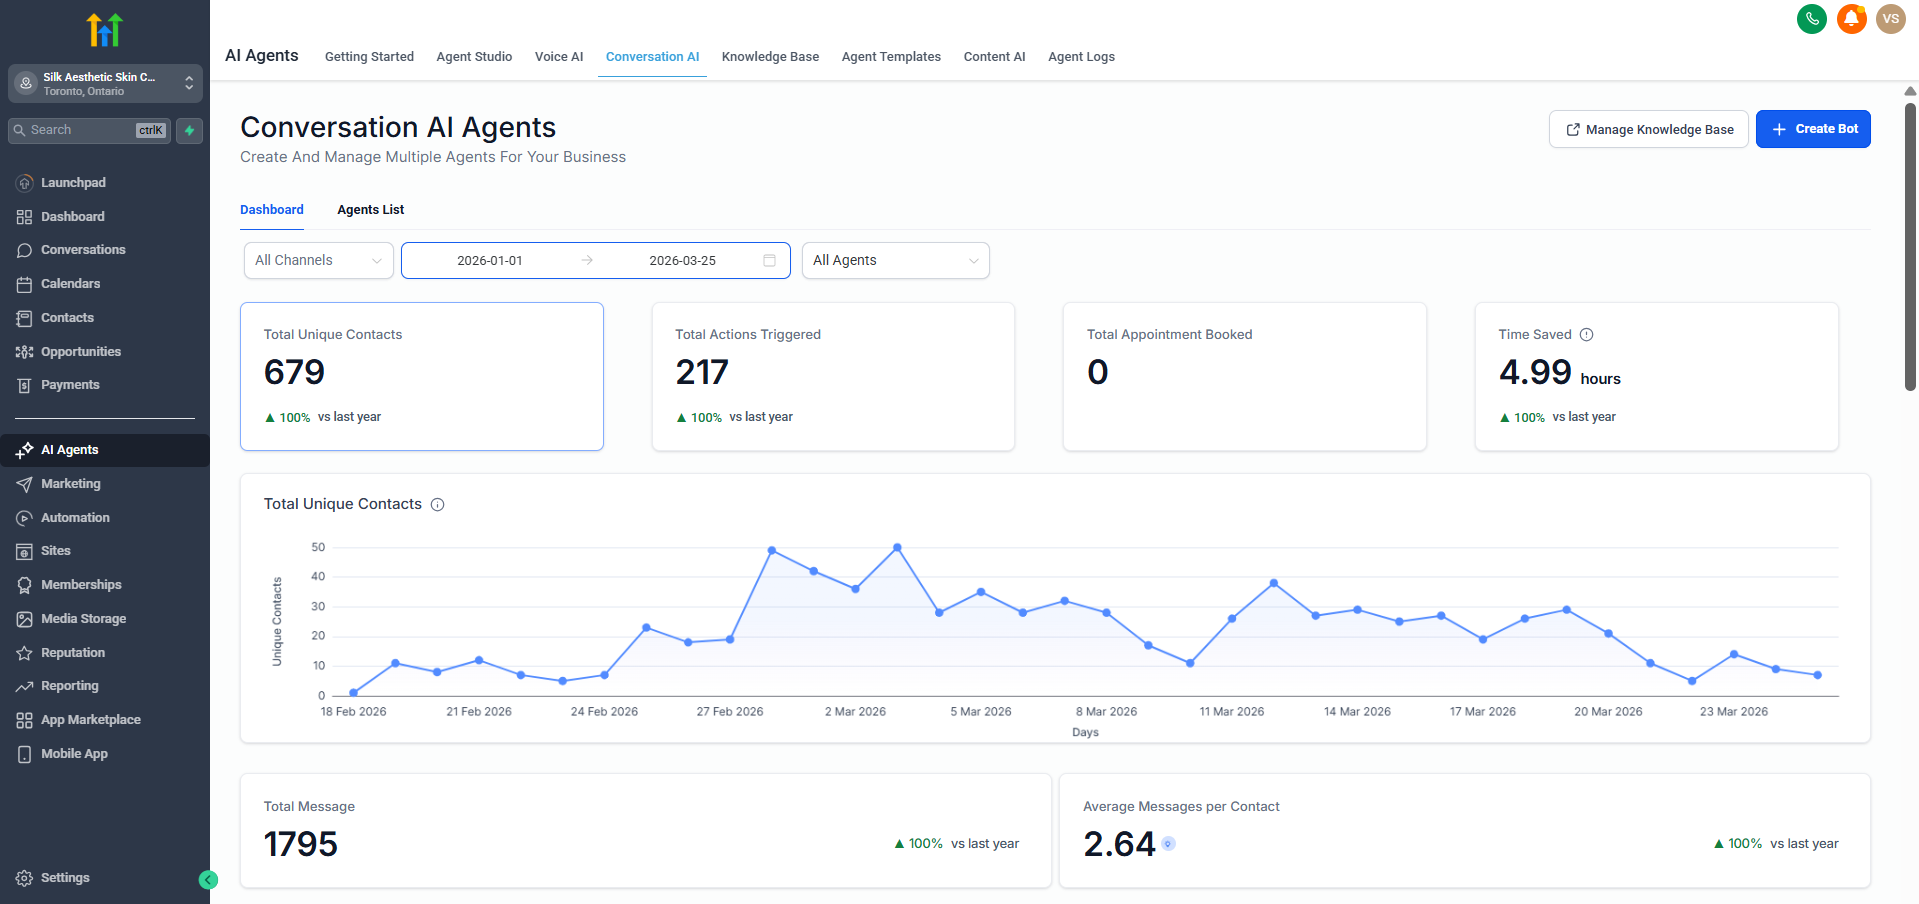
Task: Click the green phone dialer icon
Action: [1811, 19]
